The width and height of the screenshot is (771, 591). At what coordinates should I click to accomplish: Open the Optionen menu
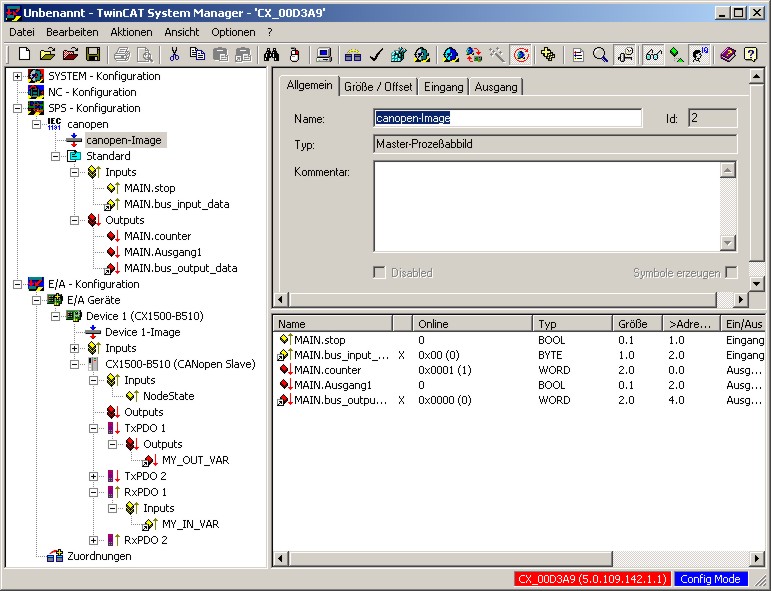pyautogui.click(x=233, y=32)
